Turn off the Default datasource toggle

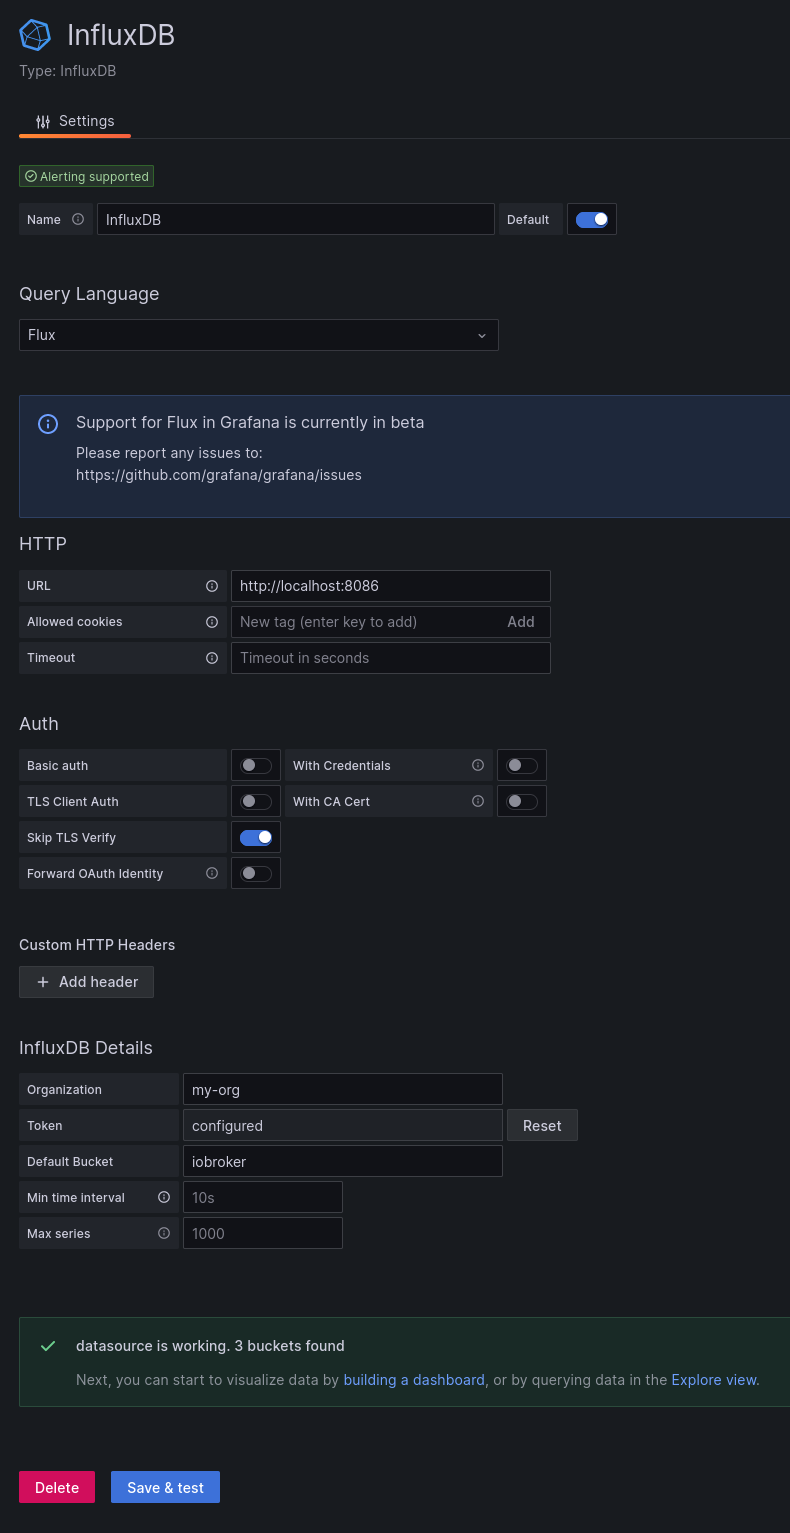pos(592,219)
